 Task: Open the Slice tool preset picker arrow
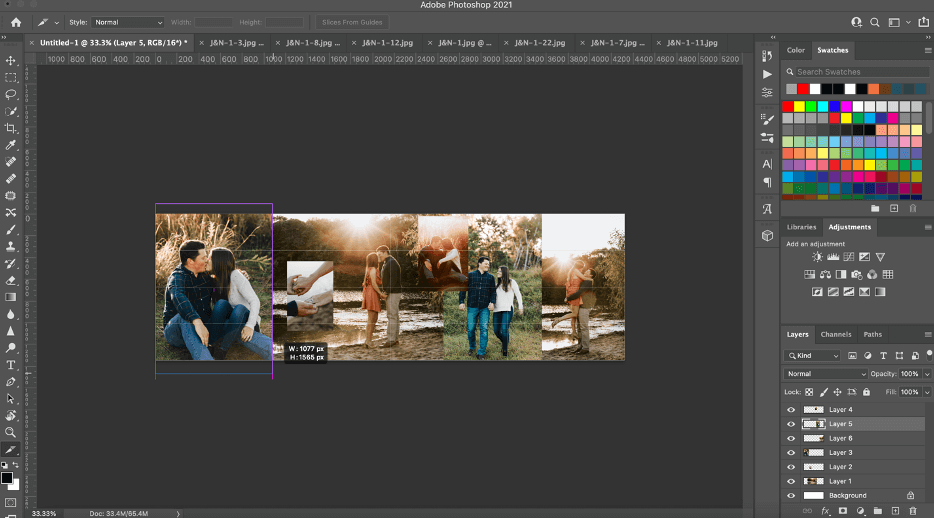pos(57,23)
